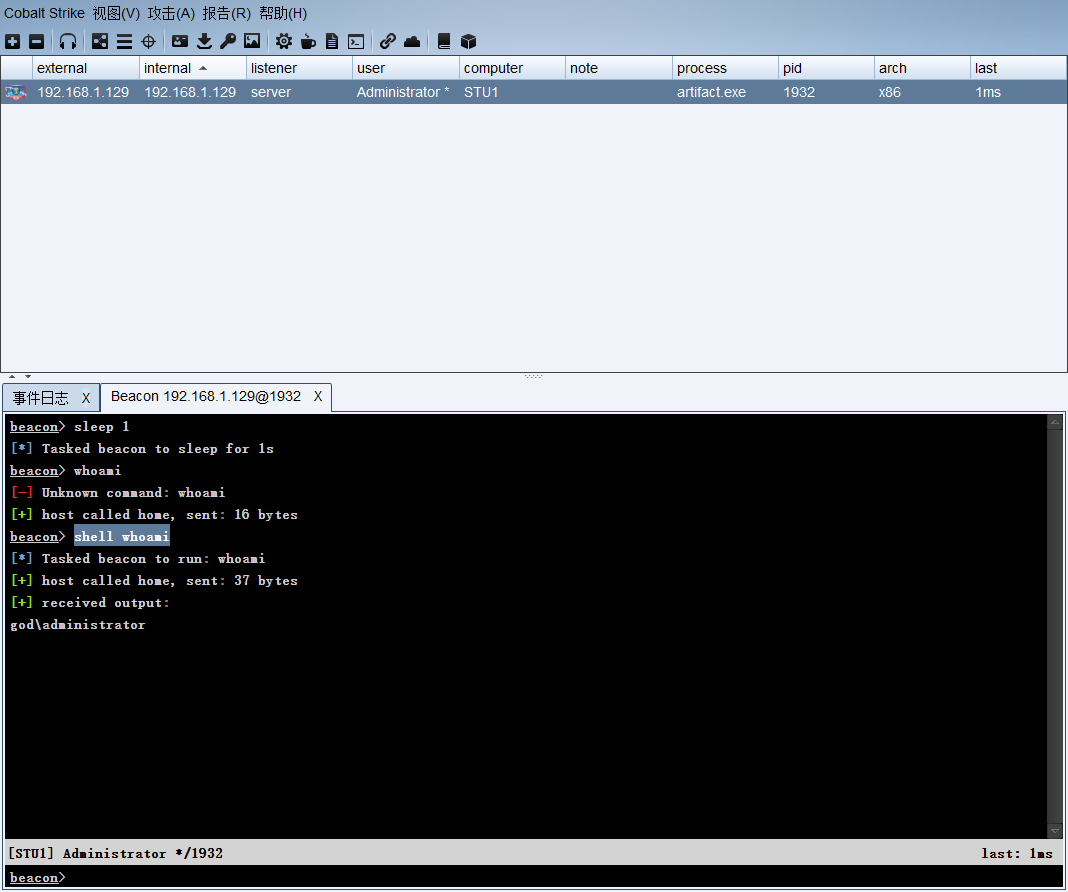The image size is (1068, 892).
Task: Click the 'god\administrator' output line
Action: pyautogui.click(x=78, y=624)
